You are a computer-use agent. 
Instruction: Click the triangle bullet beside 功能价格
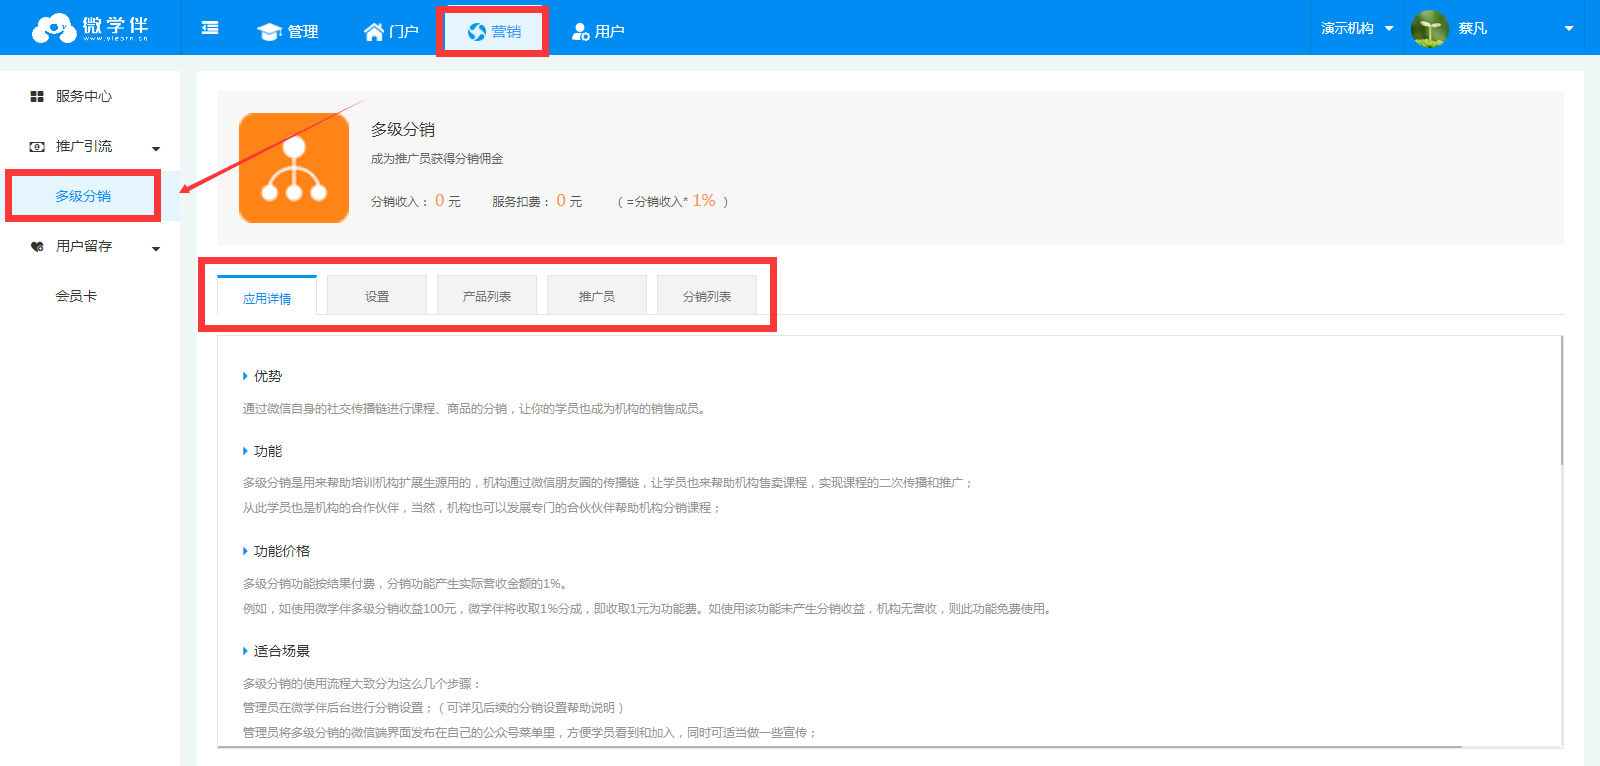pyautogui.click(x=245, y=551)
